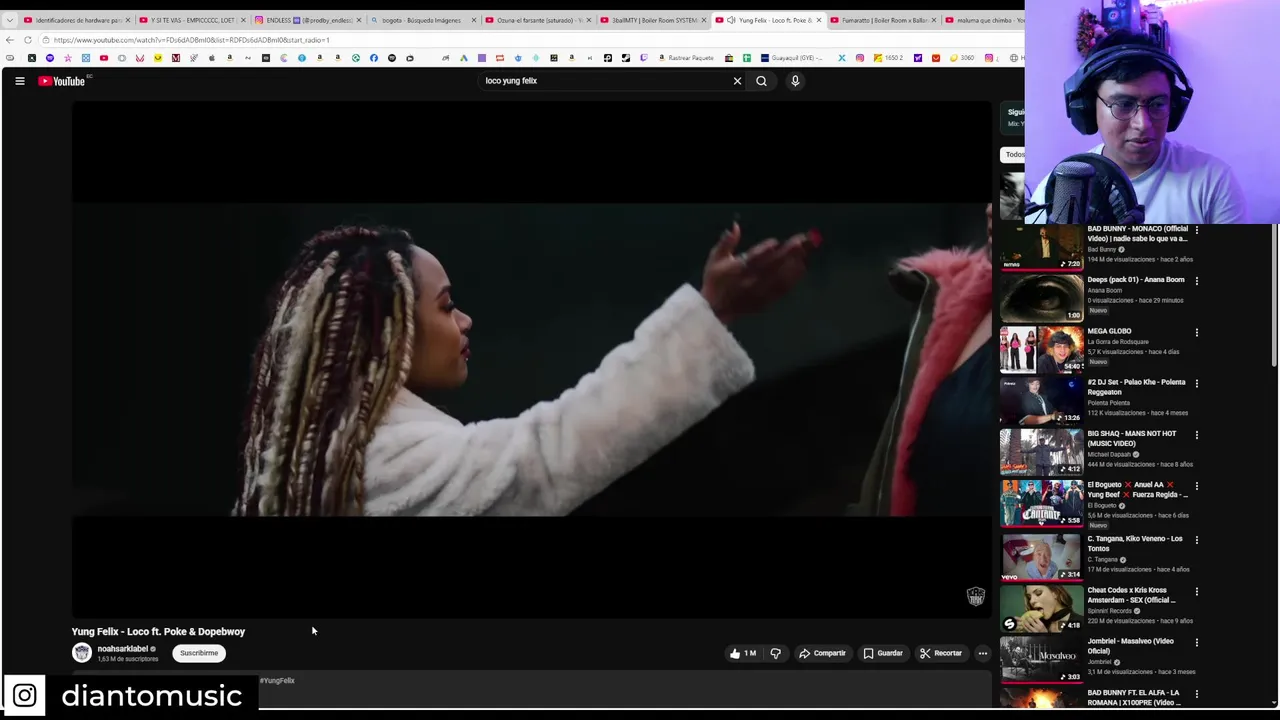Viewport: 1280px width, 720px height.
Task: Open the noahsarklabel channel name link
Action: point(122,649)
